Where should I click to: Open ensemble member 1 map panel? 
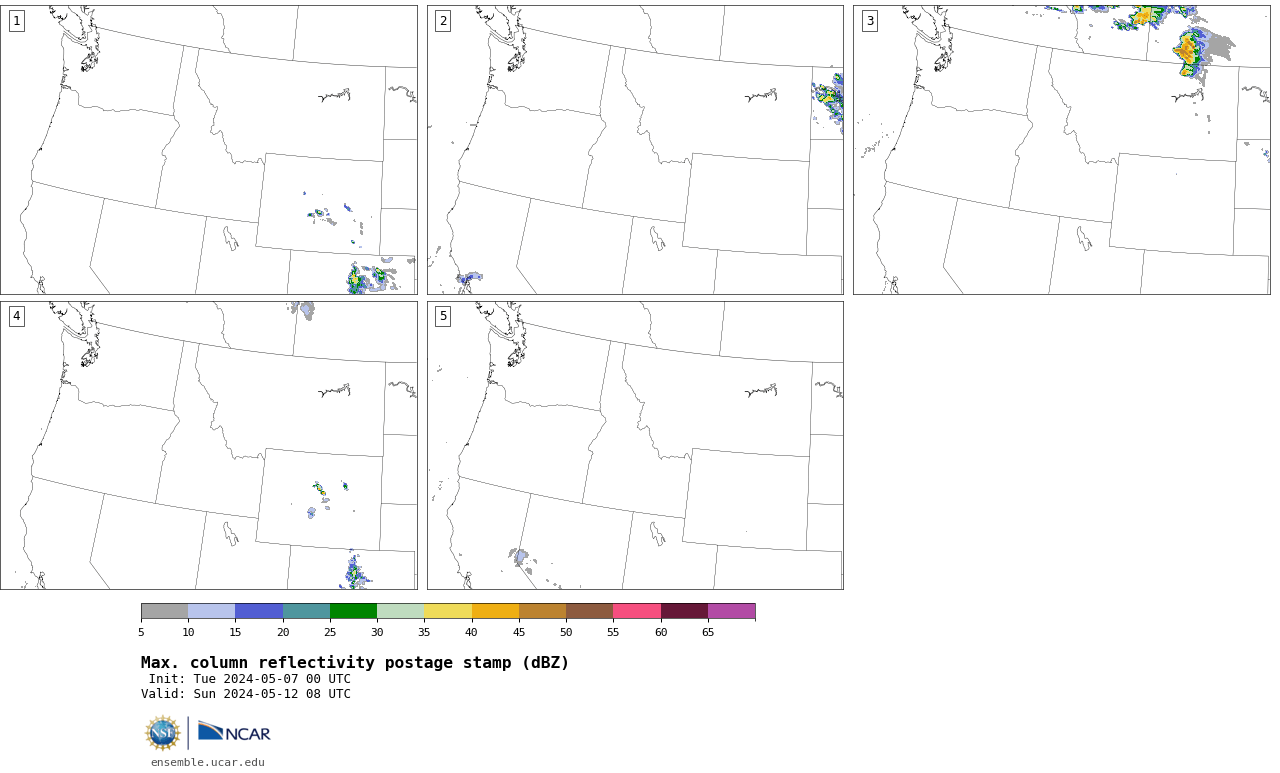pos(209,150)
